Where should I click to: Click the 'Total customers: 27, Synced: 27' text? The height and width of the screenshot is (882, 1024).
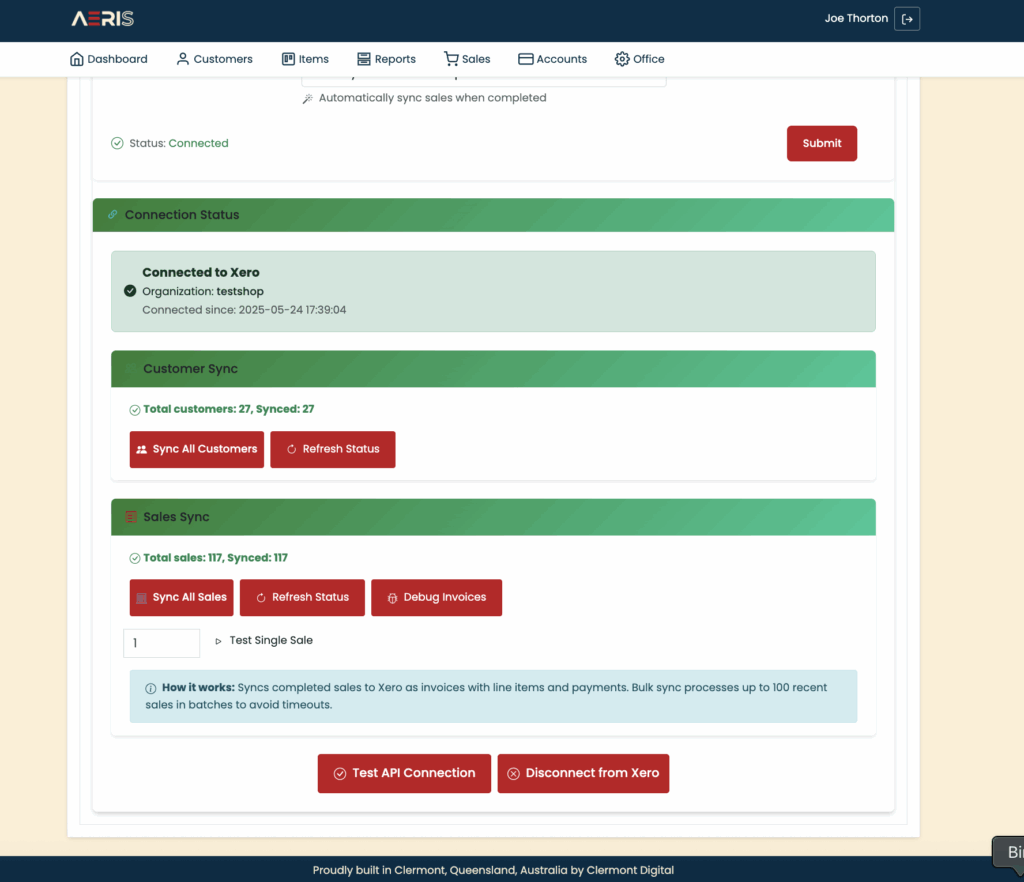229,409
